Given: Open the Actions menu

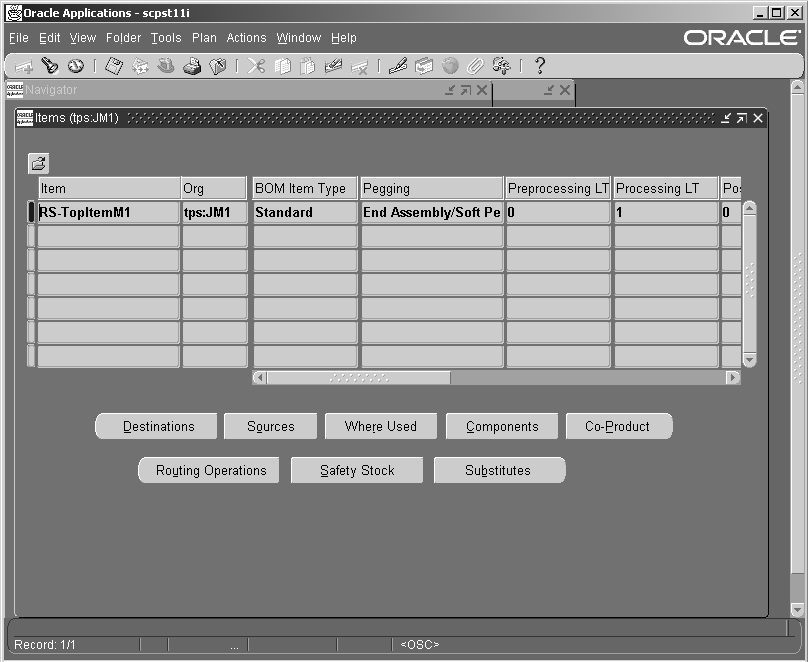Looking at the screenshot, I should 246,38.
